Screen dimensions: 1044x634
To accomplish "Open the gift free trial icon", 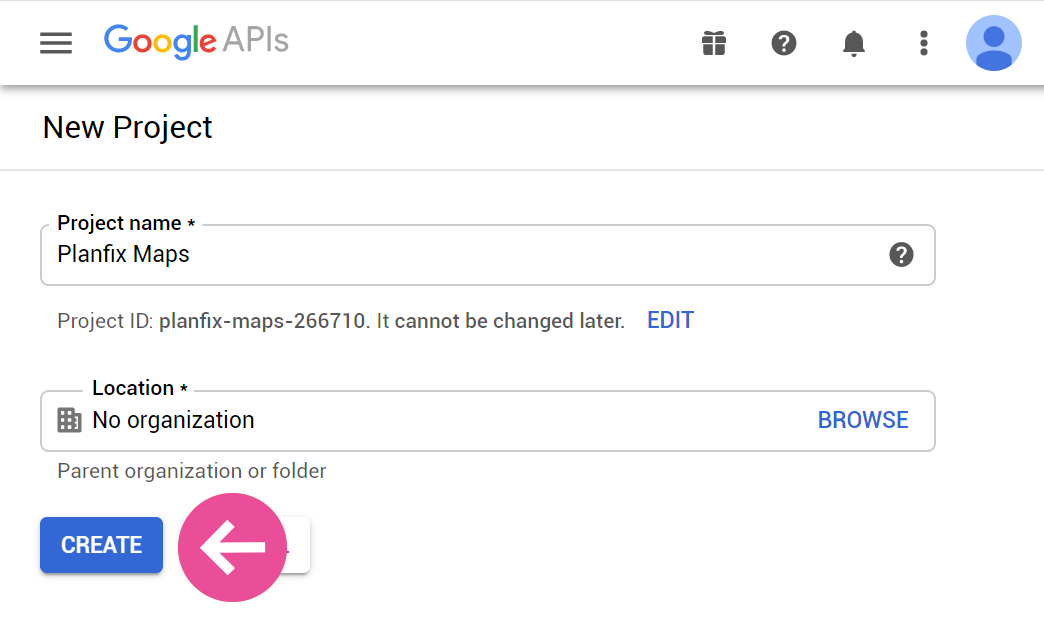I will (x=714, y=43).
